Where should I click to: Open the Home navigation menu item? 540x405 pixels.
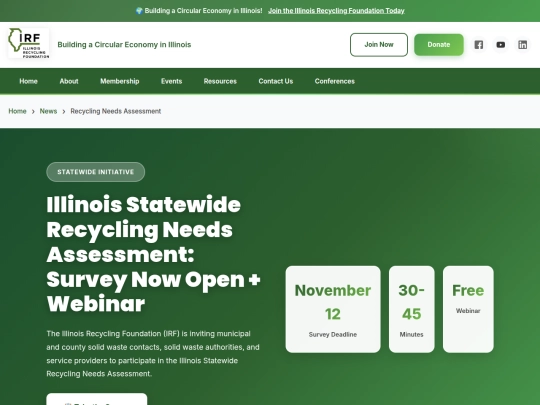click(x=28, y=81)
